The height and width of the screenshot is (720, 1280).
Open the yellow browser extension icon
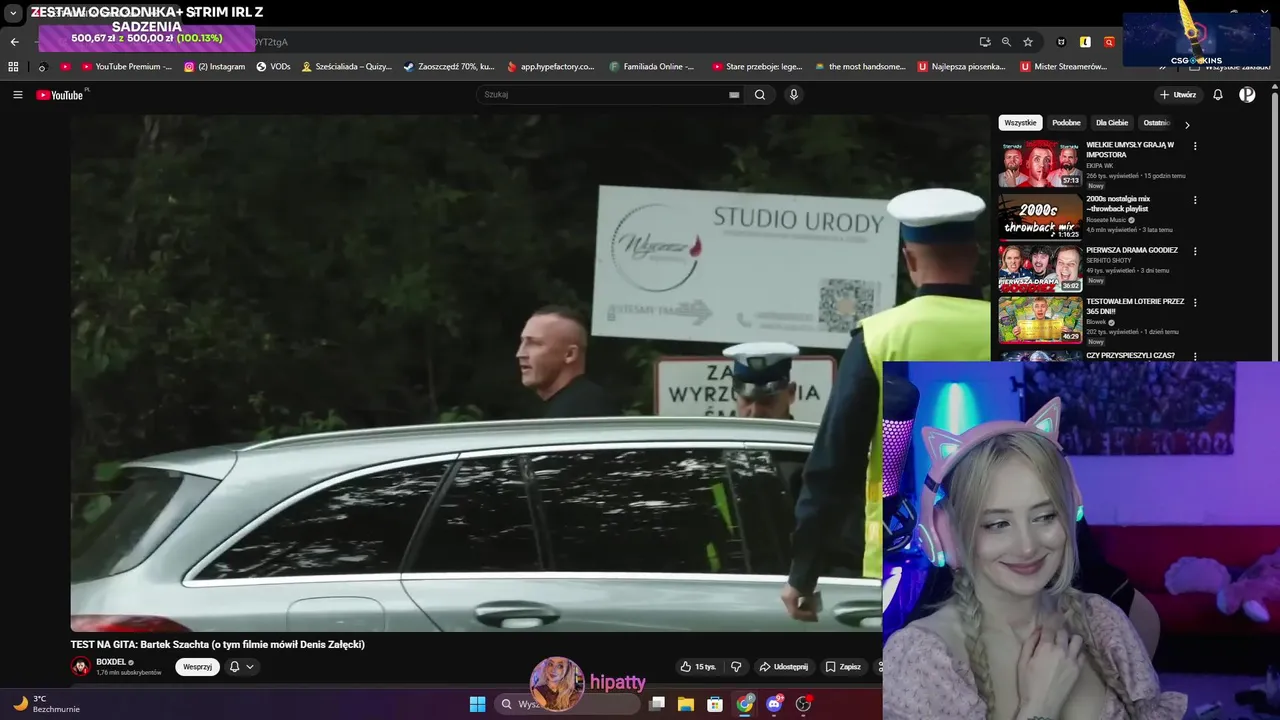[x=1085, y=42]
